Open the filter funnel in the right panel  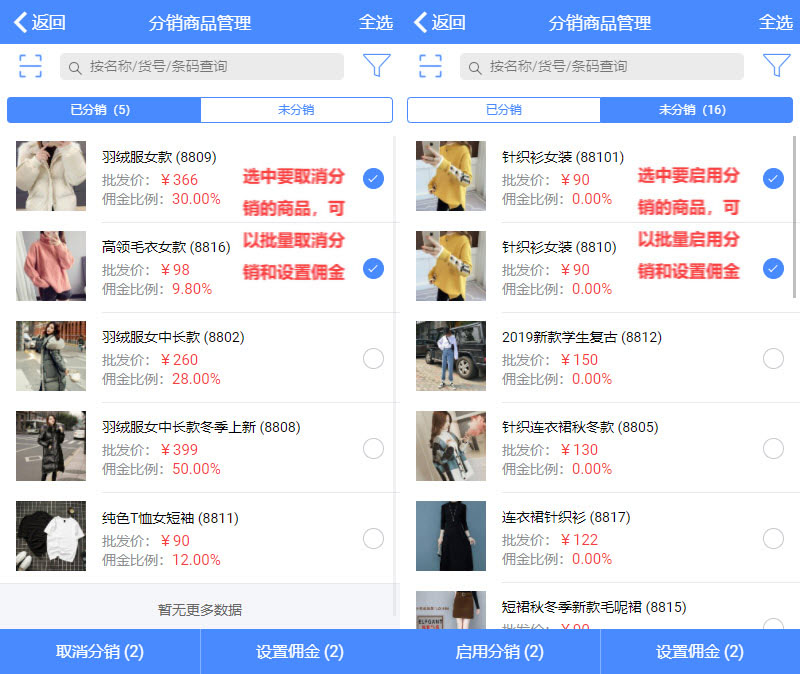[776, 66]
